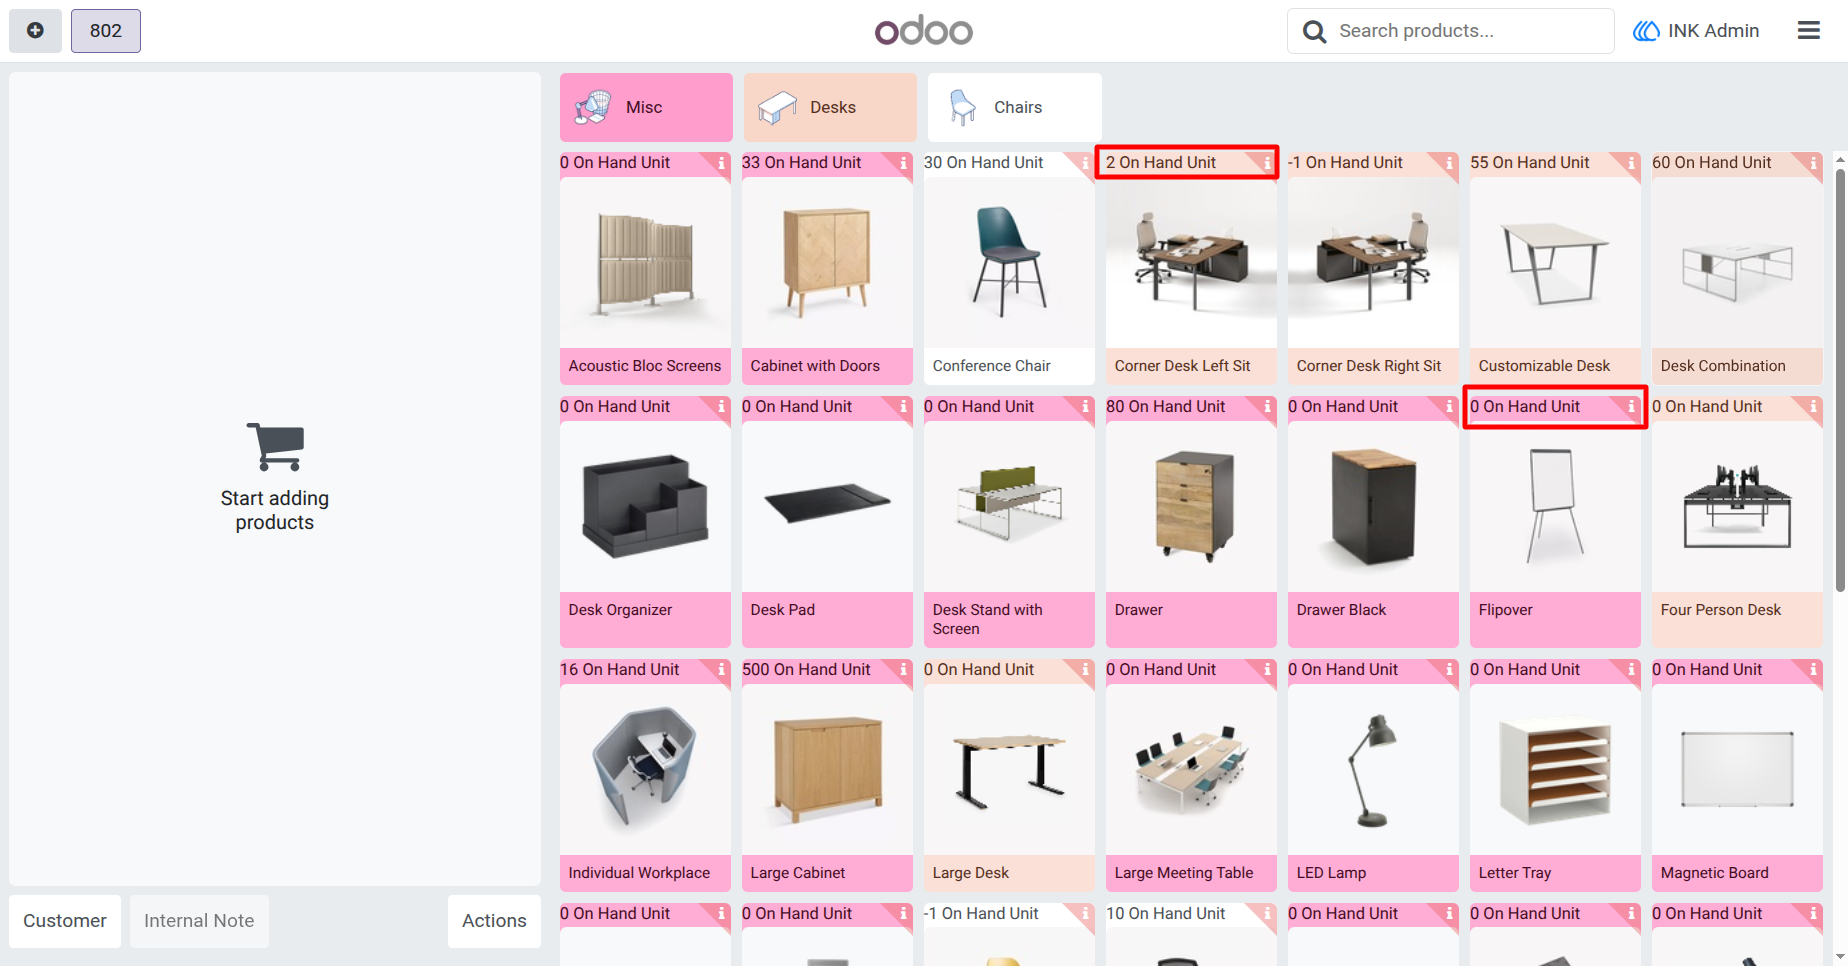Open info icon on Large Cabinet
Image resolution: width=1848 pixels, height=966 pixels.
click(903, 669)
